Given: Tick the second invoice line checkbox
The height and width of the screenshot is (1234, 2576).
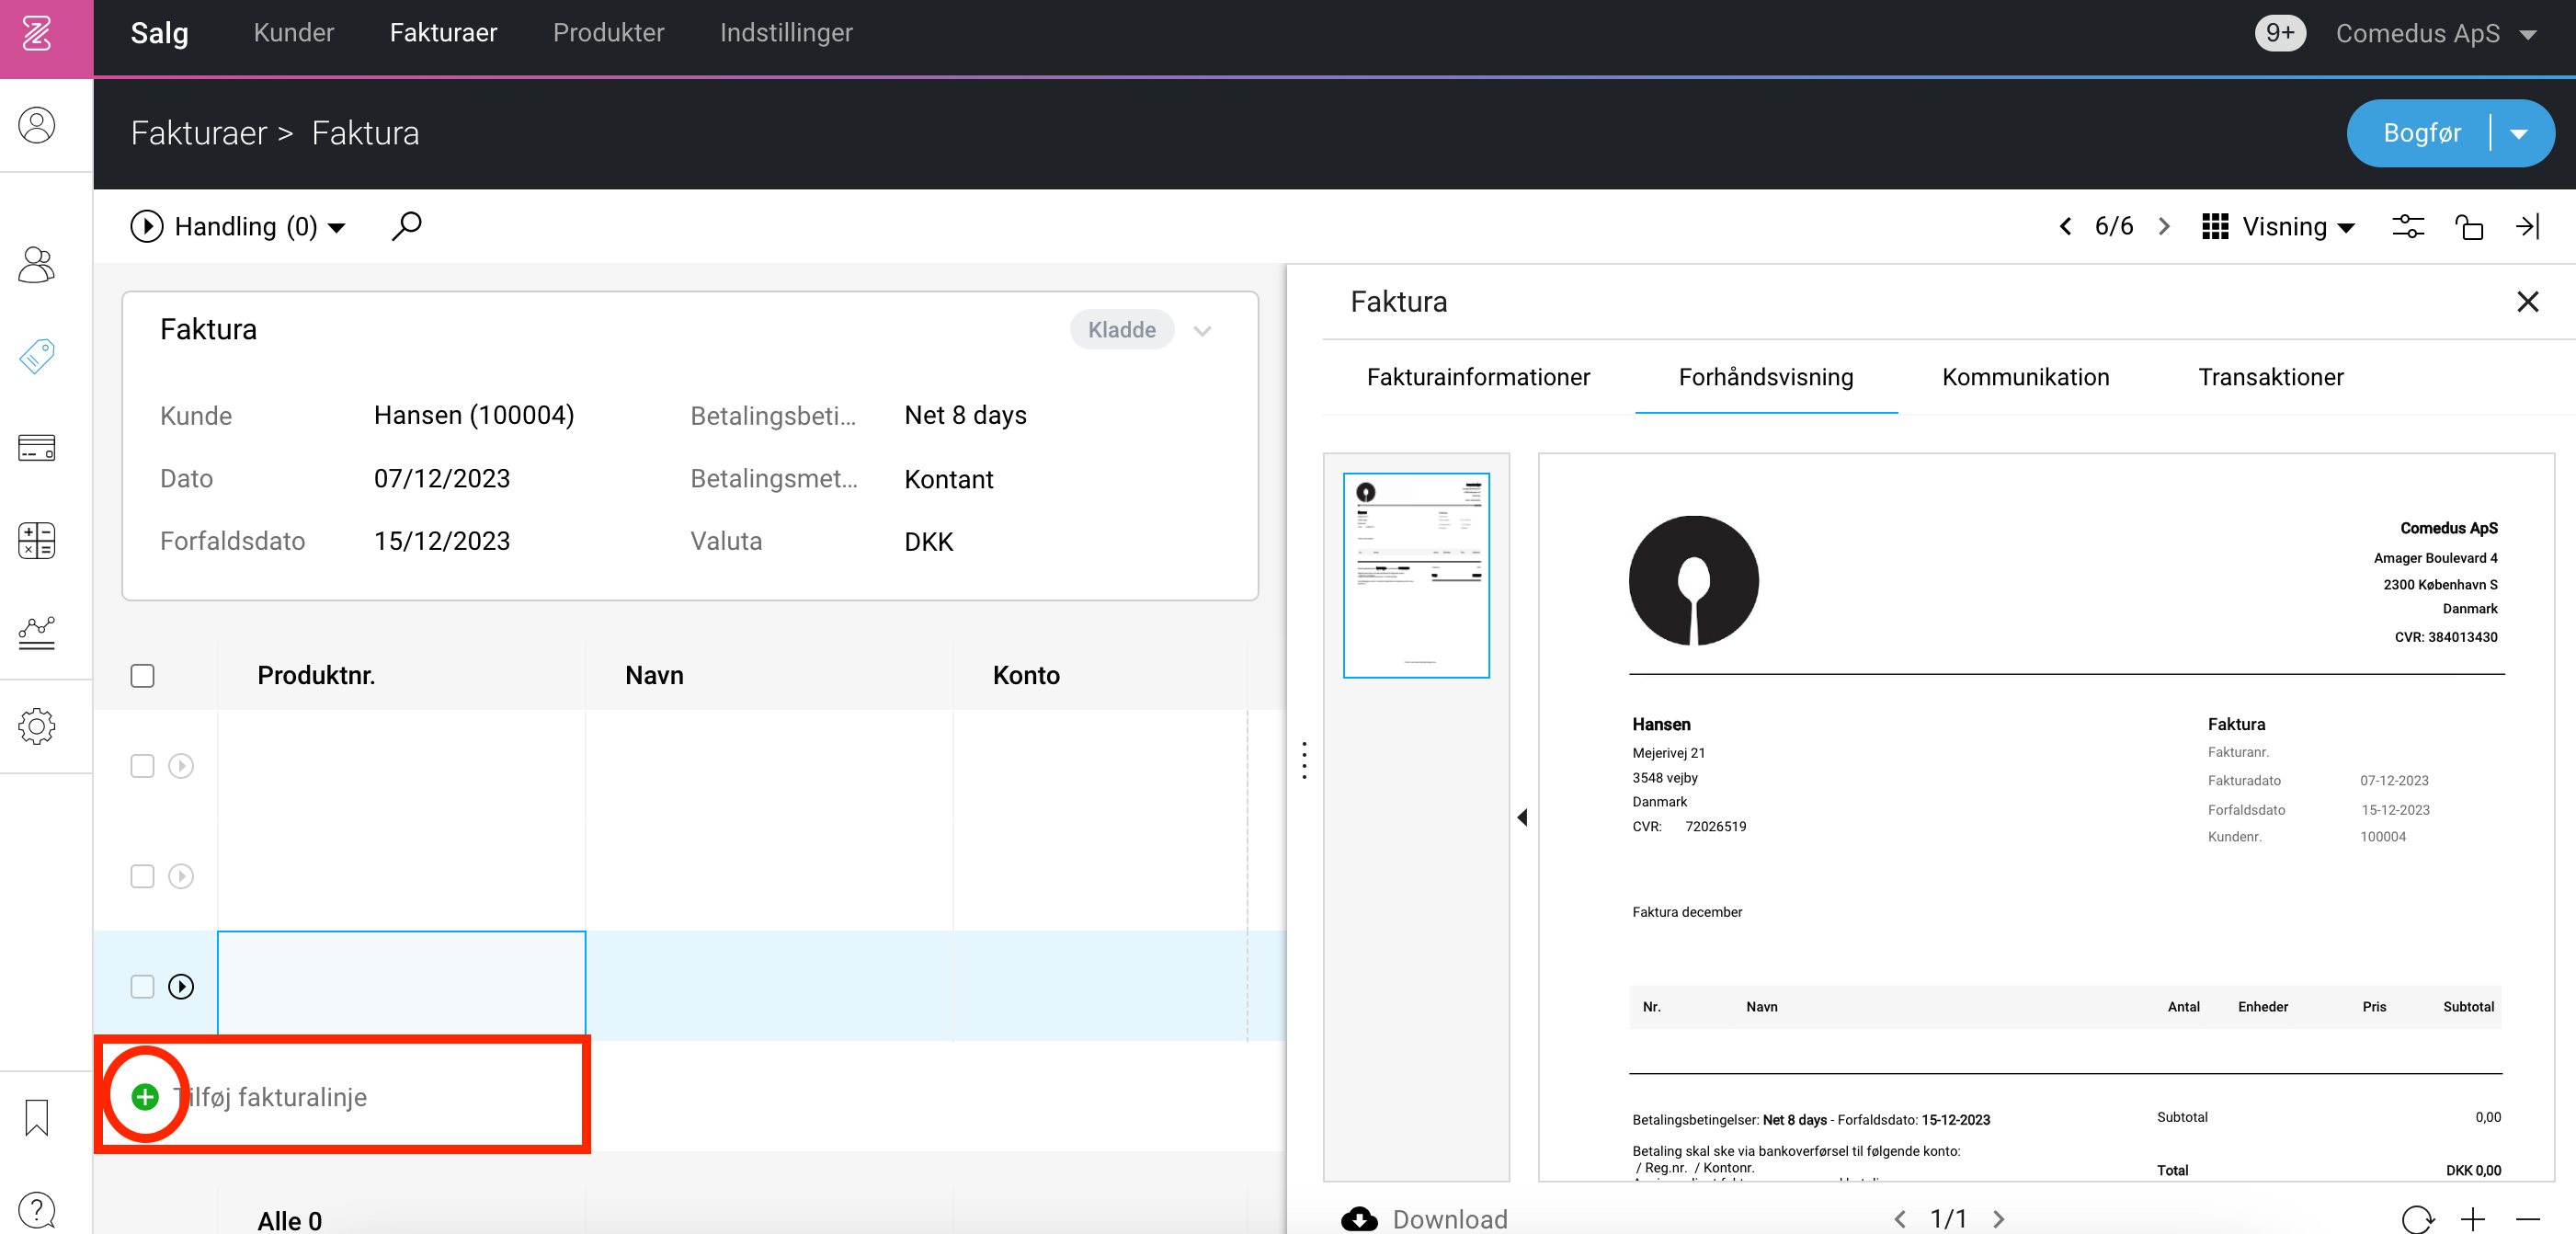Looking at the screenshot, I should [x=143, y=876].
